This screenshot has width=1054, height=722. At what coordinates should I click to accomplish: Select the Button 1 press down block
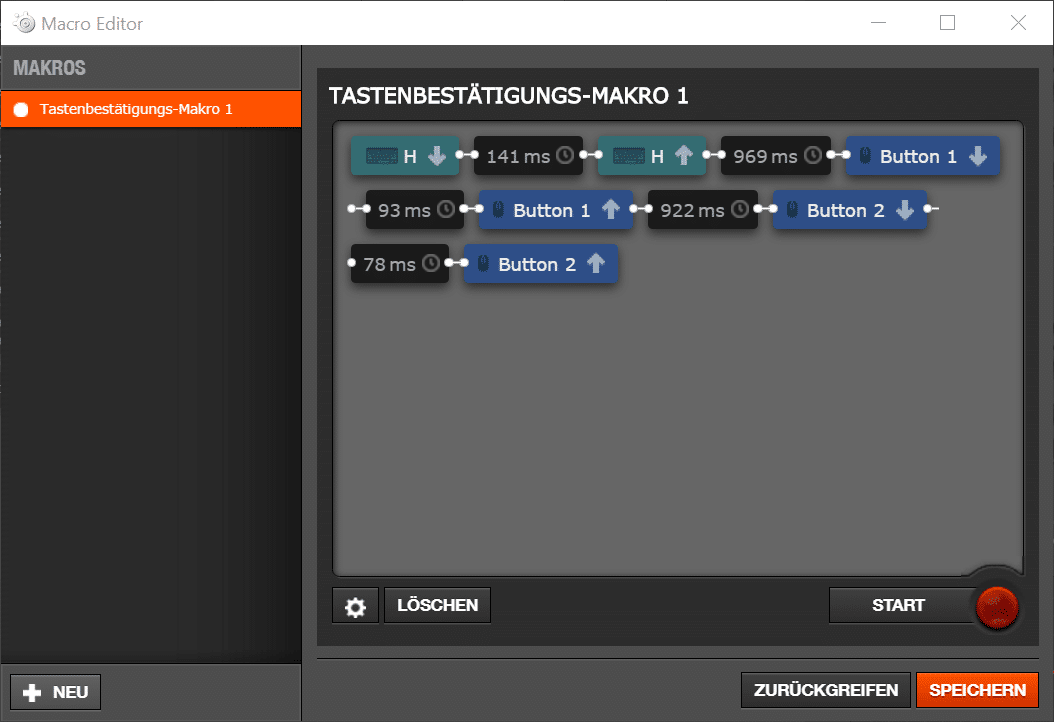(922, 156)
